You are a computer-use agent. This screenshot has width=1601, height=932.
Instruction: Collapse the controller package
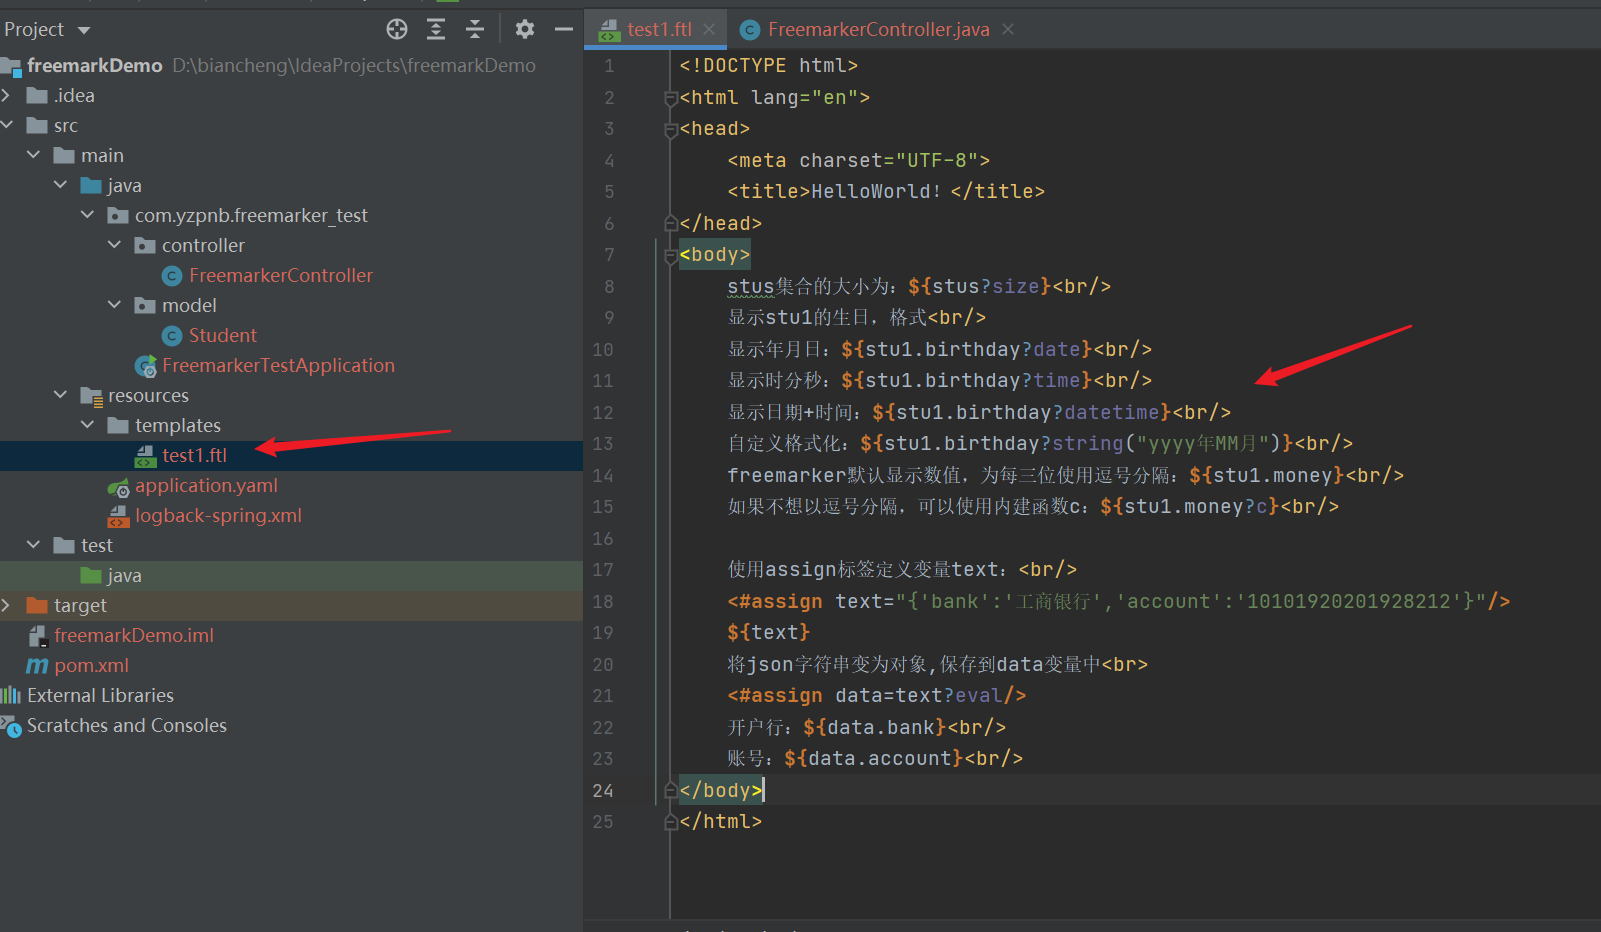point(114,245)
